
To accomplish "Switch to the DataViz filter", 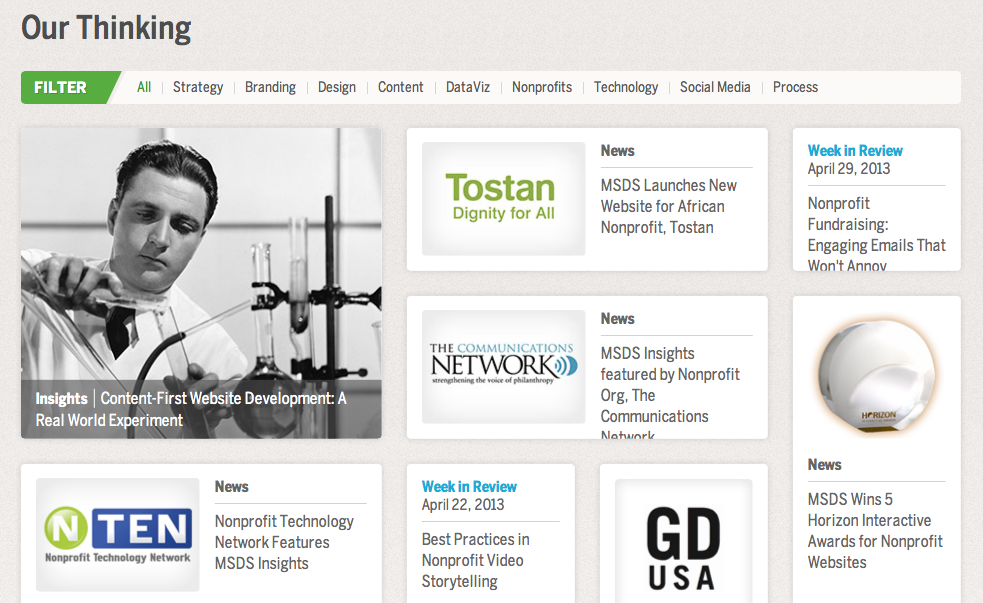I will pyautogui.click(x=468, y=87).
